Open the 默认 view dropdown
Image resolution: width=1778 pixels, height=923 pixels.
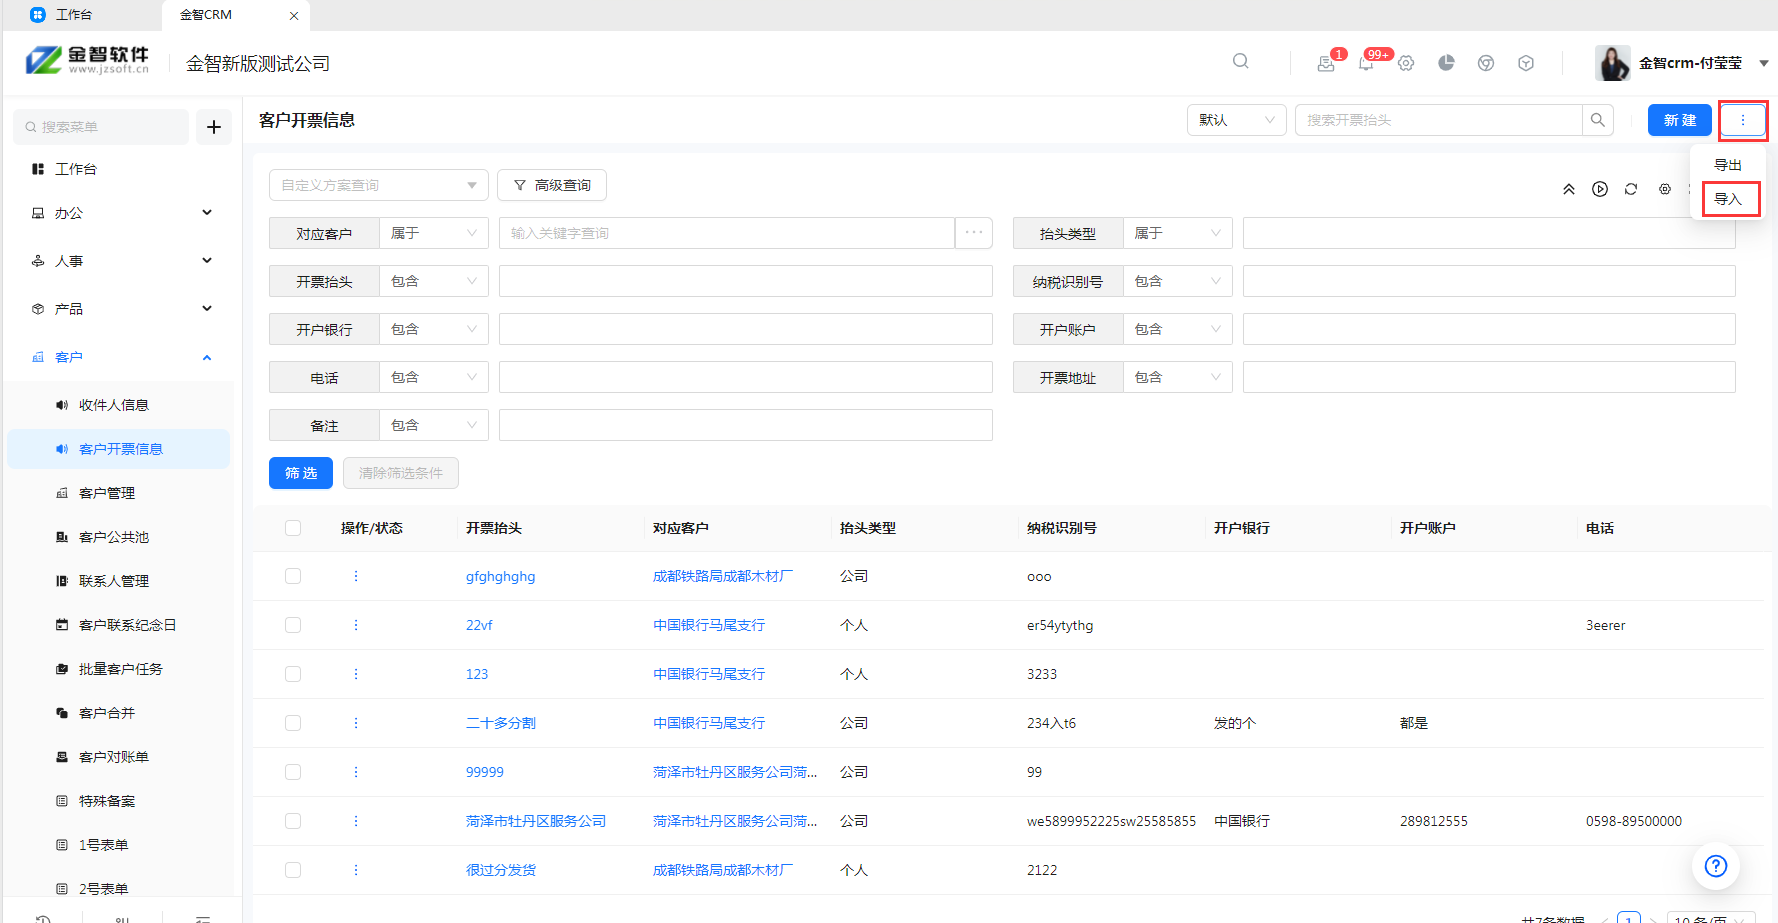1237,120
